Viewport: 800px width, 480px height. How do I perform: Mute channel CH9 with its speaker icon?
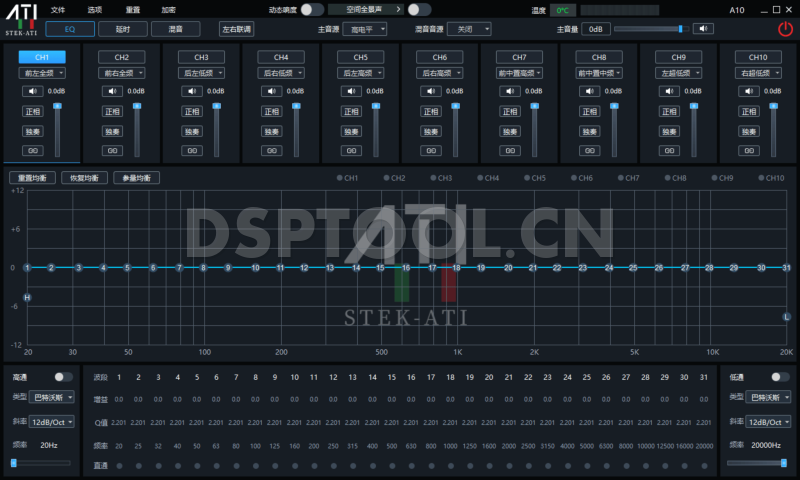click(669, 91)
